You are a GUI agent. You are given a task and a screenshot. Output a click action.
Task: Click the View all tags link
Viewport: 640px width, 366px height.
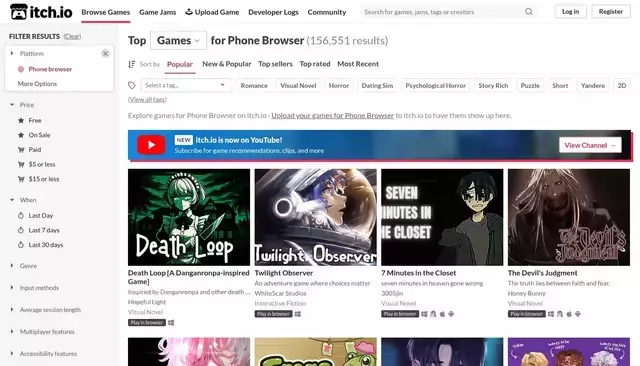tap(147, 99)
